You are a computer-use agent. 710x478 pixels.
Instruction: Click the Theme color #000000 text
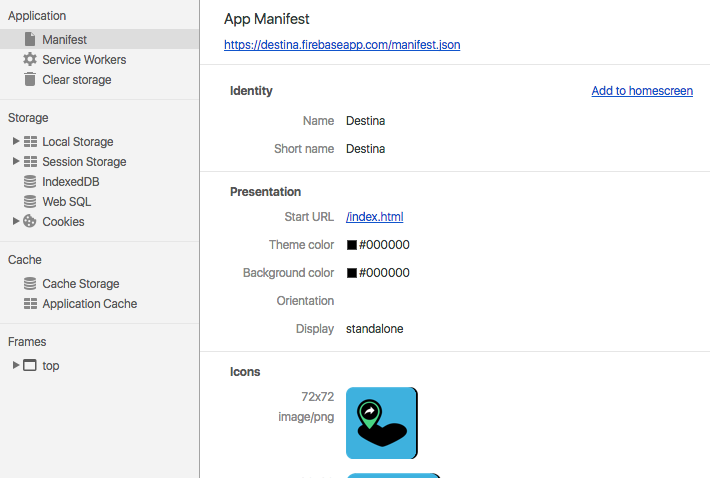(x=384, y=245)
